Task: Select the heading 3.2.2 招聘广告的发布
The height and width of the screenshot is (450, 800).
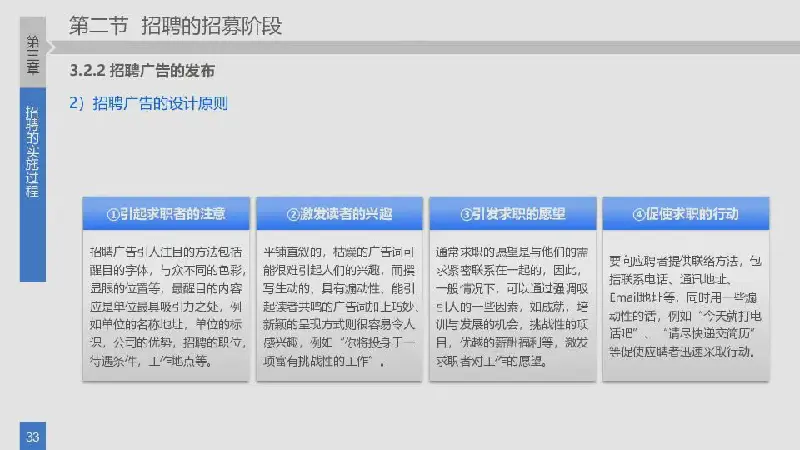Action: click(142, 70)
